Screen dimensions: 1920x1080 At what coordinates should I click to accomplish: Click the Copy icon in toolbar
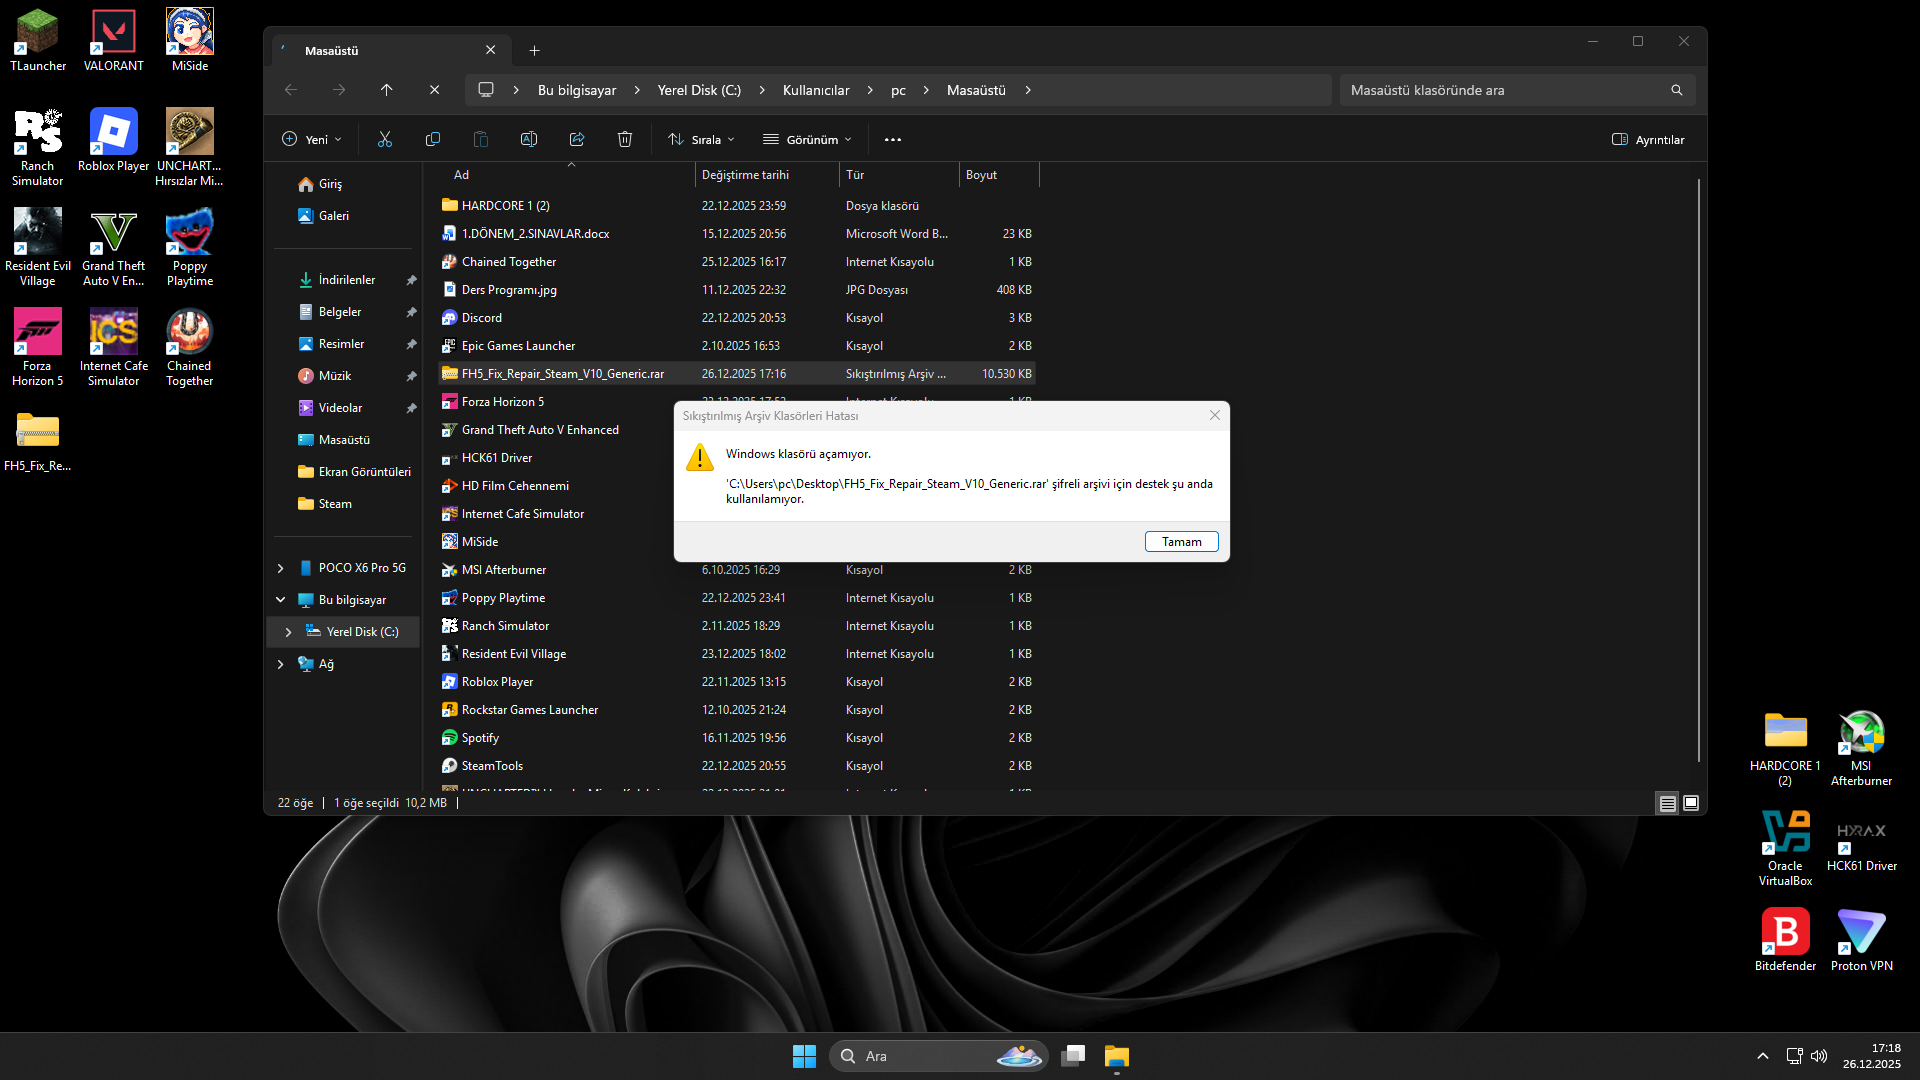pos(433,140)
